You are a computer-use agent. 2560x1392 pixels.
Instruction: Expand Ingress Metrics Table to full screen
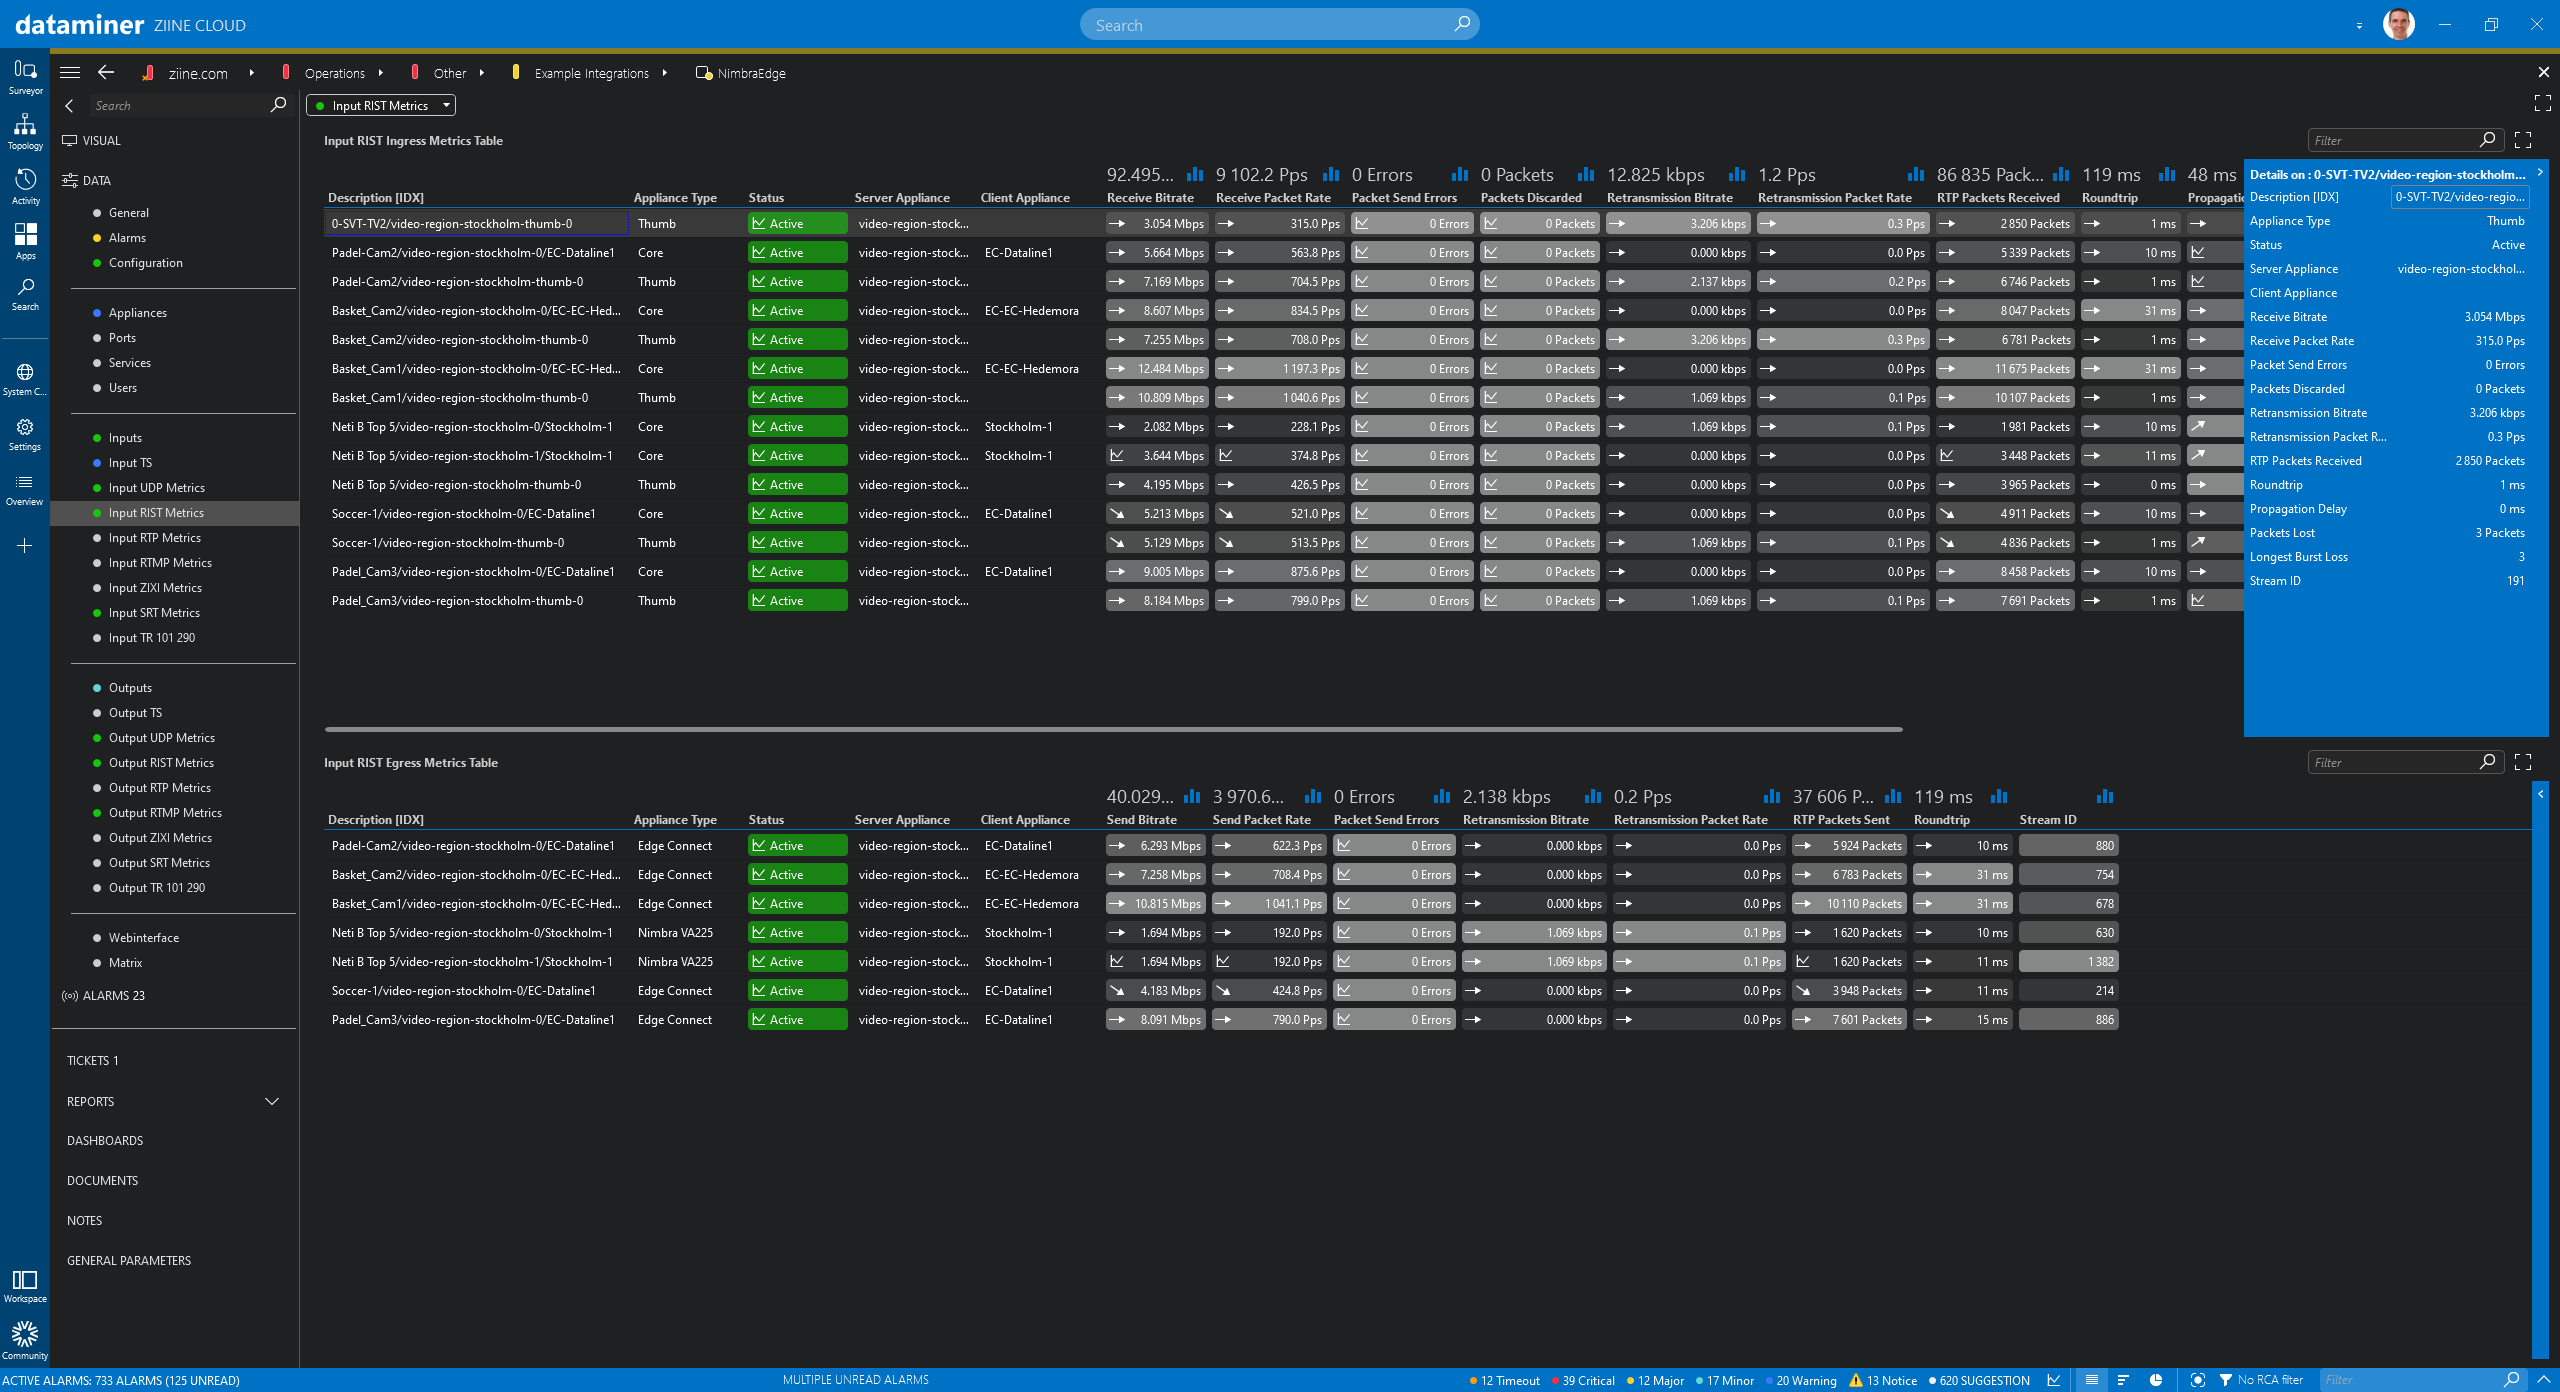tap(2523, 141)
